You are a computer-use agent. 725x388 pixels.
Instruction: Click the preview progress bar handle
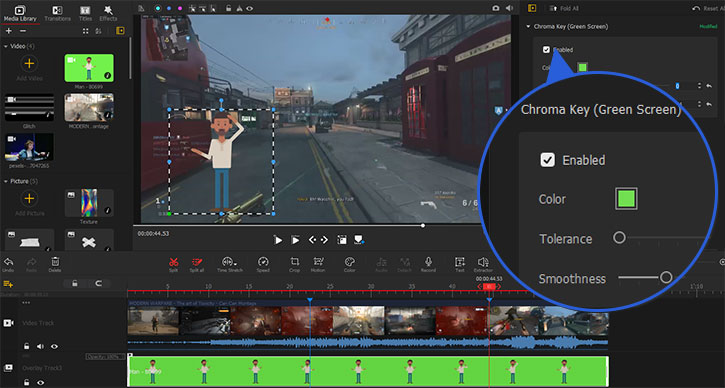(x=423, y=226)
